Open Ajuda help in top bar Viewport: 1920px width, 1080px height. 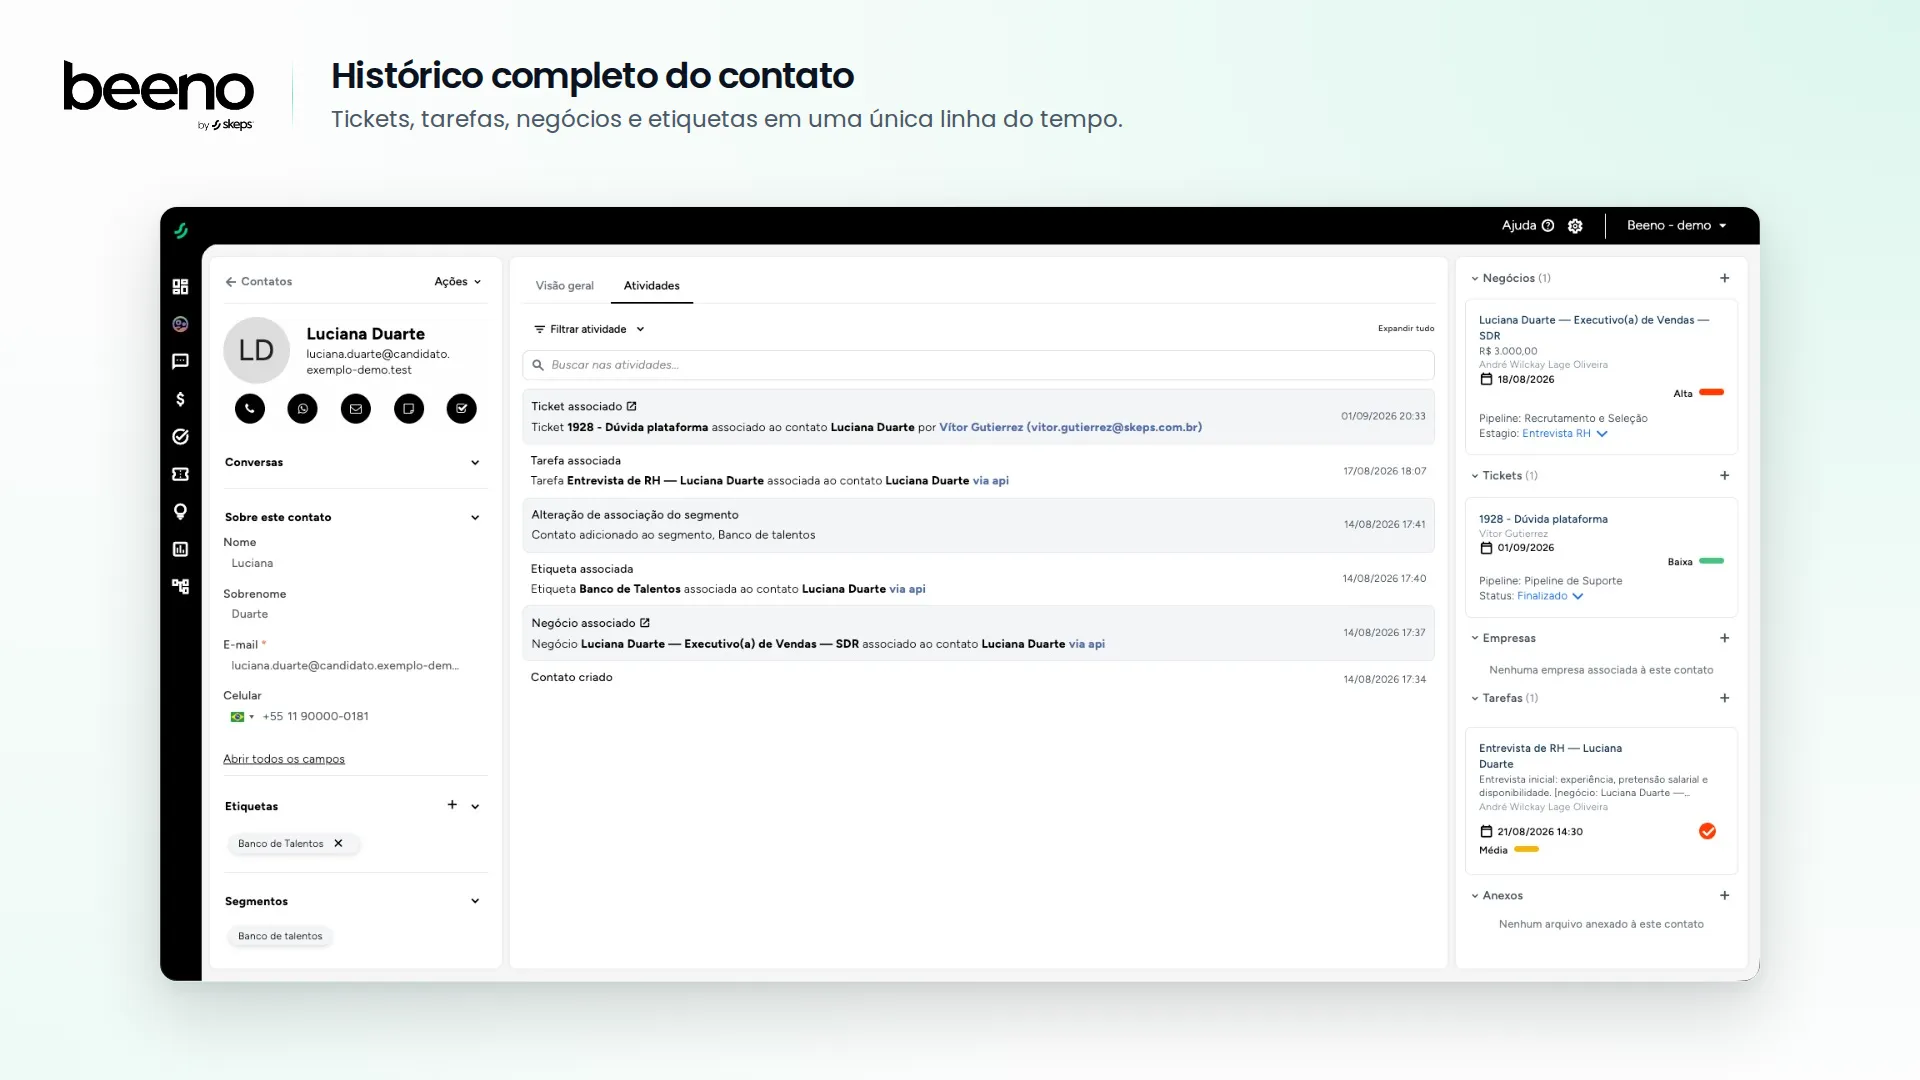coord(1528,225)
